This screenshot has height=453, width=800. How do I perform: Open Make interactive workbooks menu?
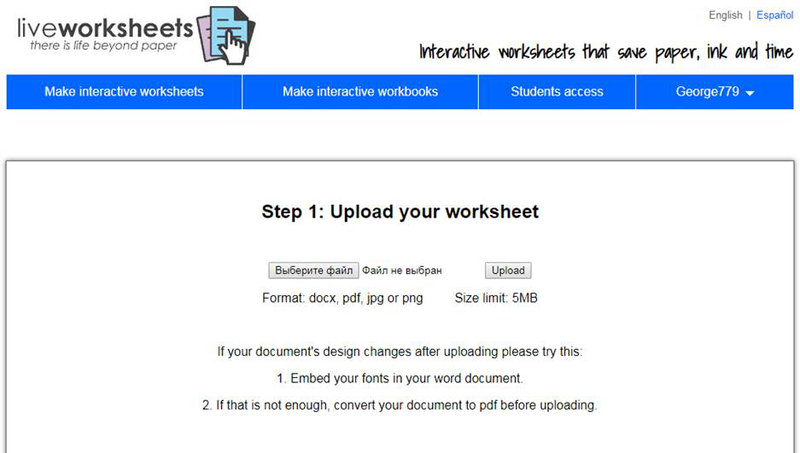coord(360,92)
